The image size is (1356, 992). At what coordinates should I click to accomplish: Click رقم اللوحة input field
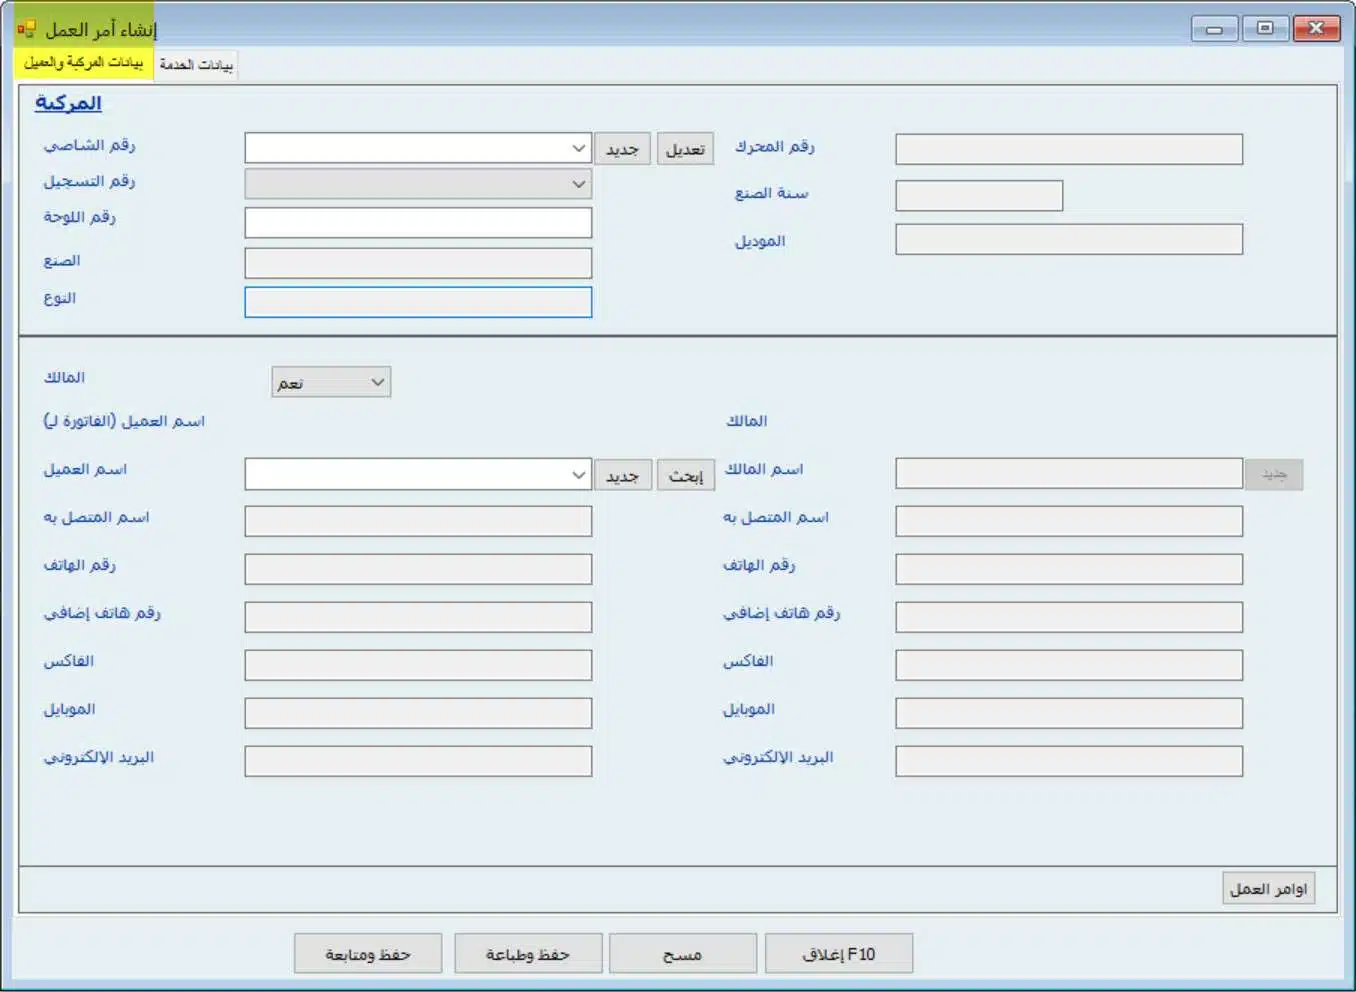418,222
